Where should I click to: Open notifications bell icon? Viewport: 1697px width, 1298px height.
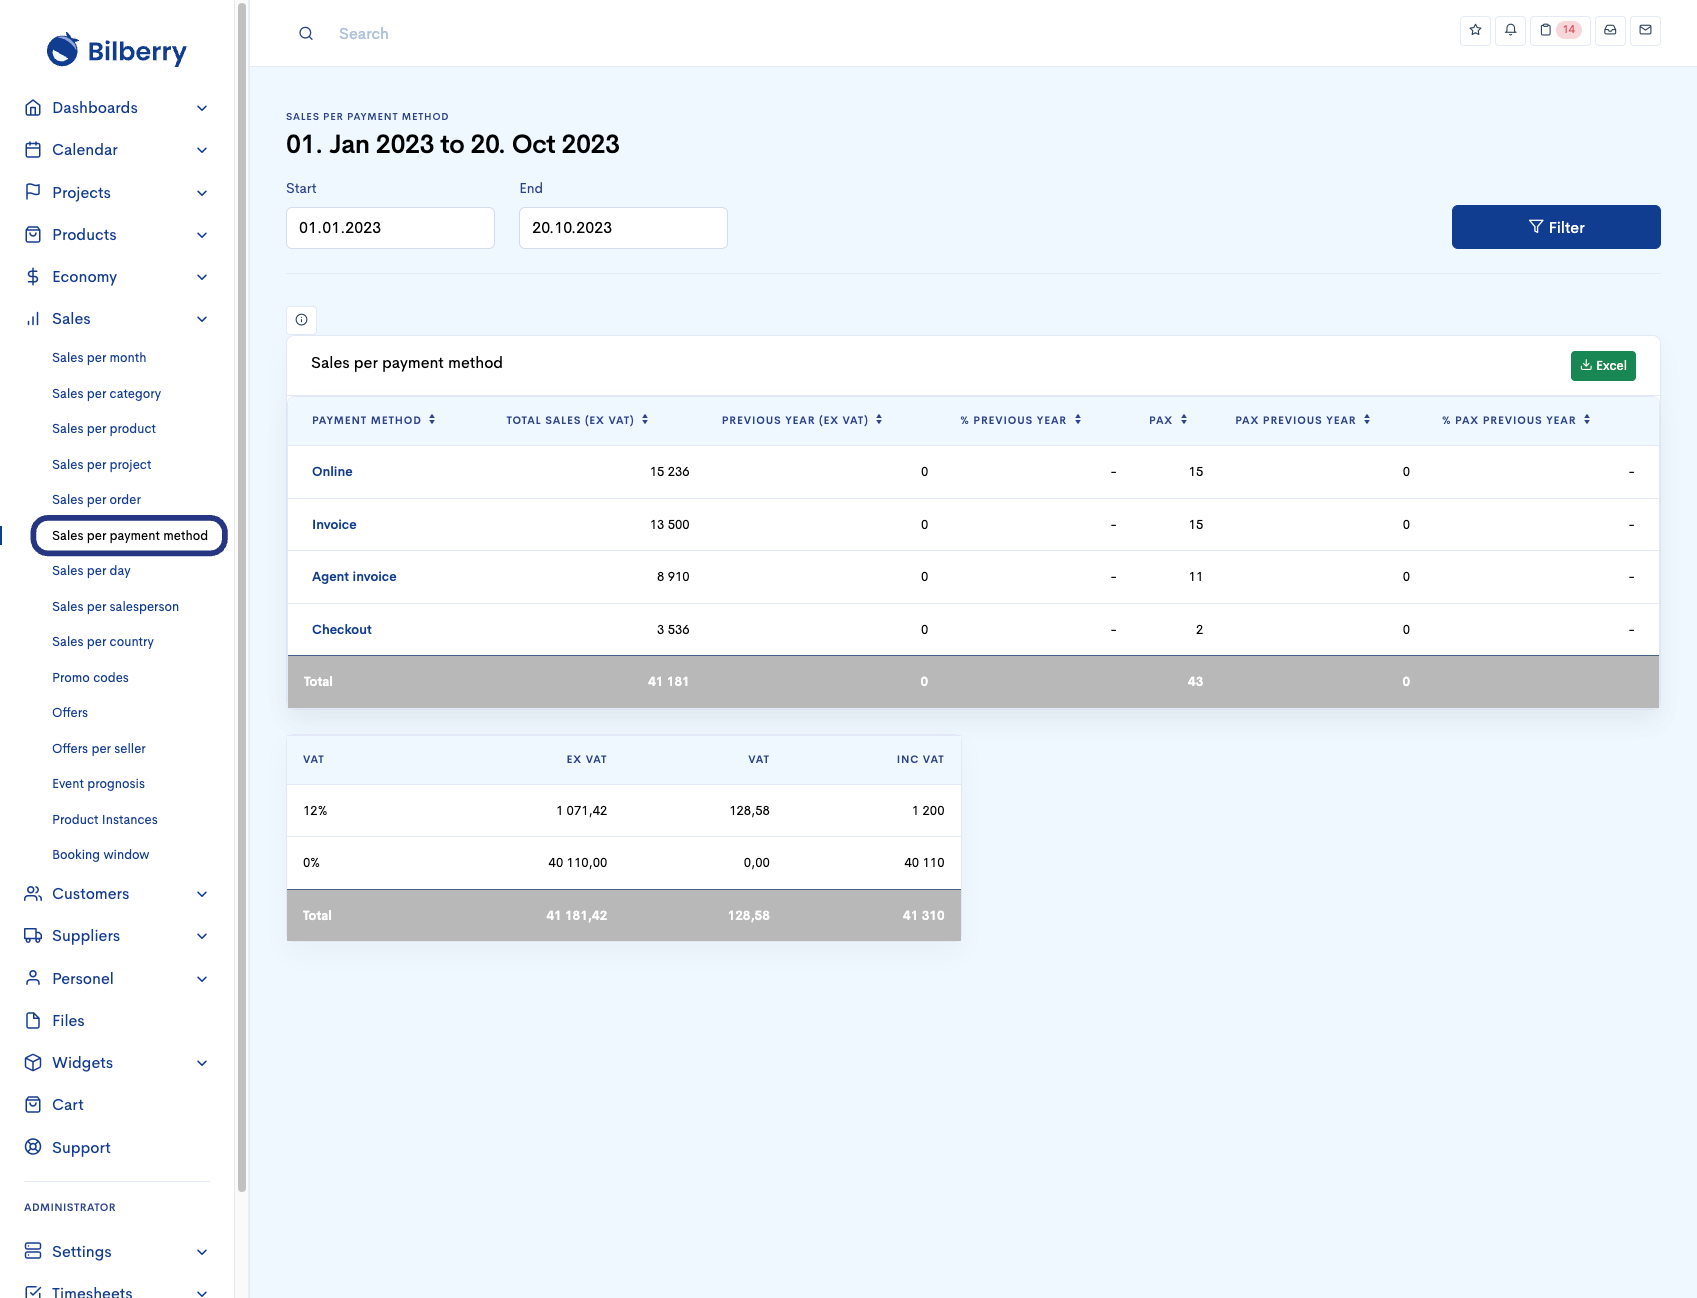point(1510,30)
